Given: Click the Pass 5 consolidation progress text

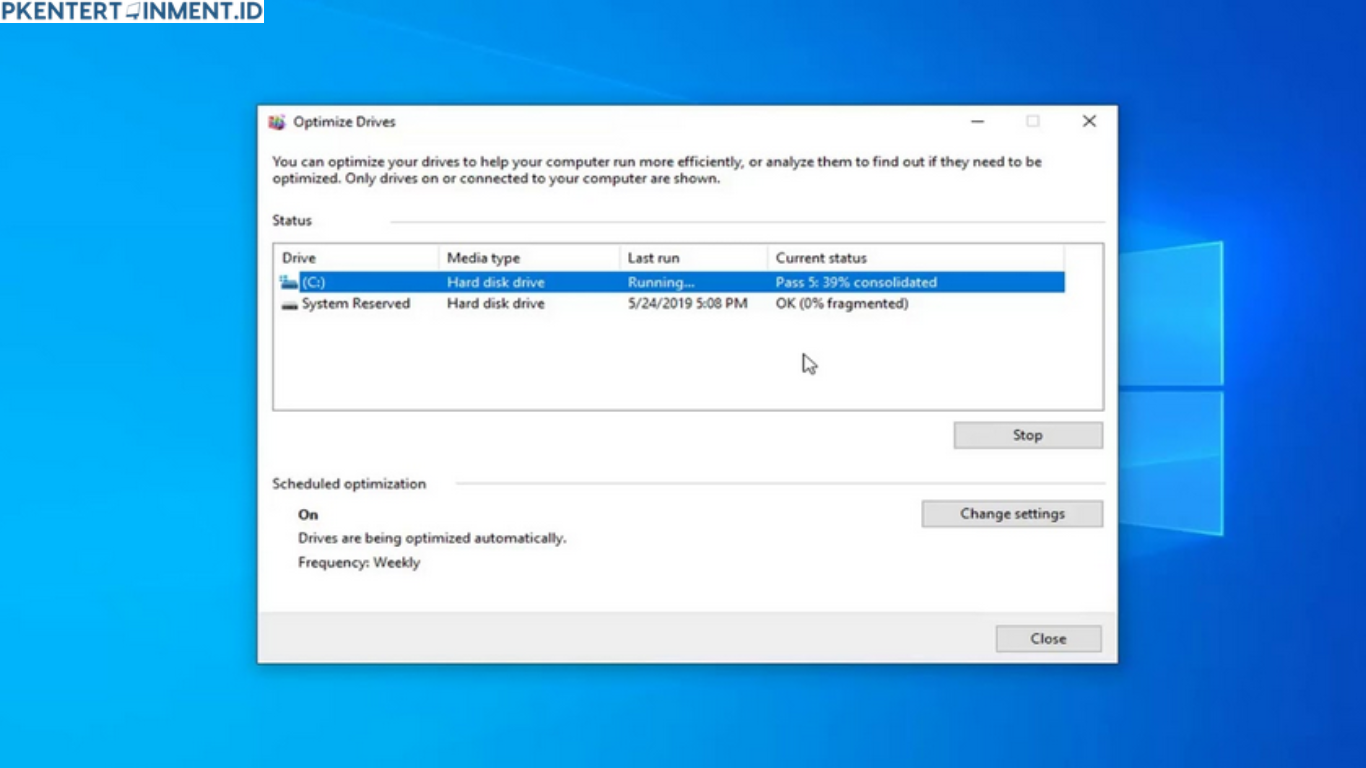Looking at the screenshot, I should coord(855,281).
